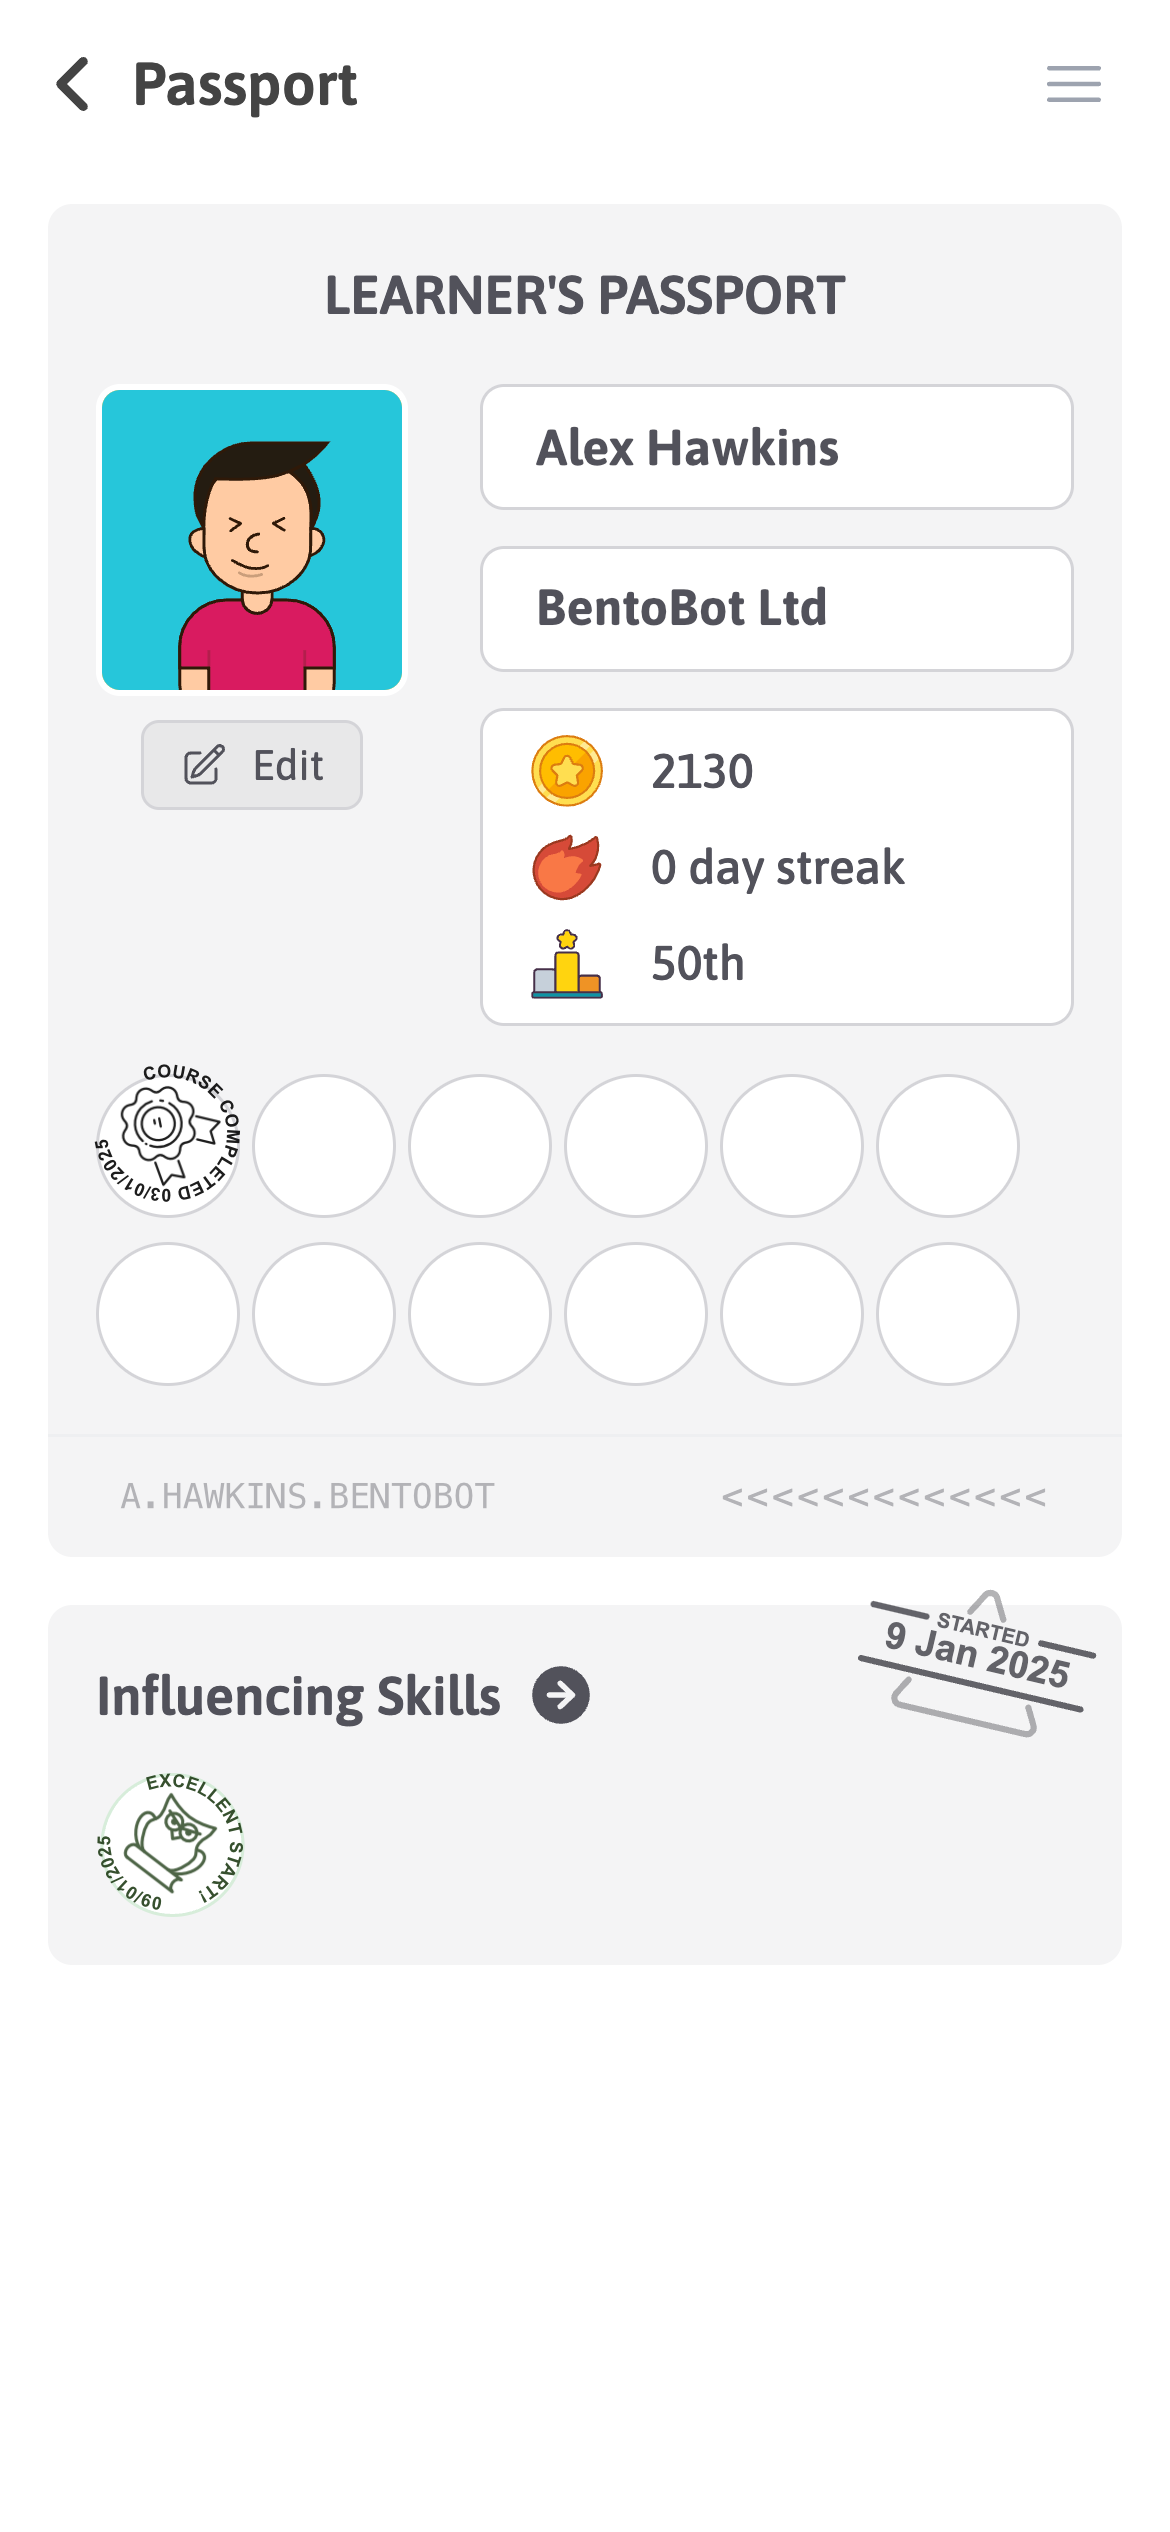Screen dimensions: 1170x2532
Task: Click the 0 day streak text
Action: [778, 867]
